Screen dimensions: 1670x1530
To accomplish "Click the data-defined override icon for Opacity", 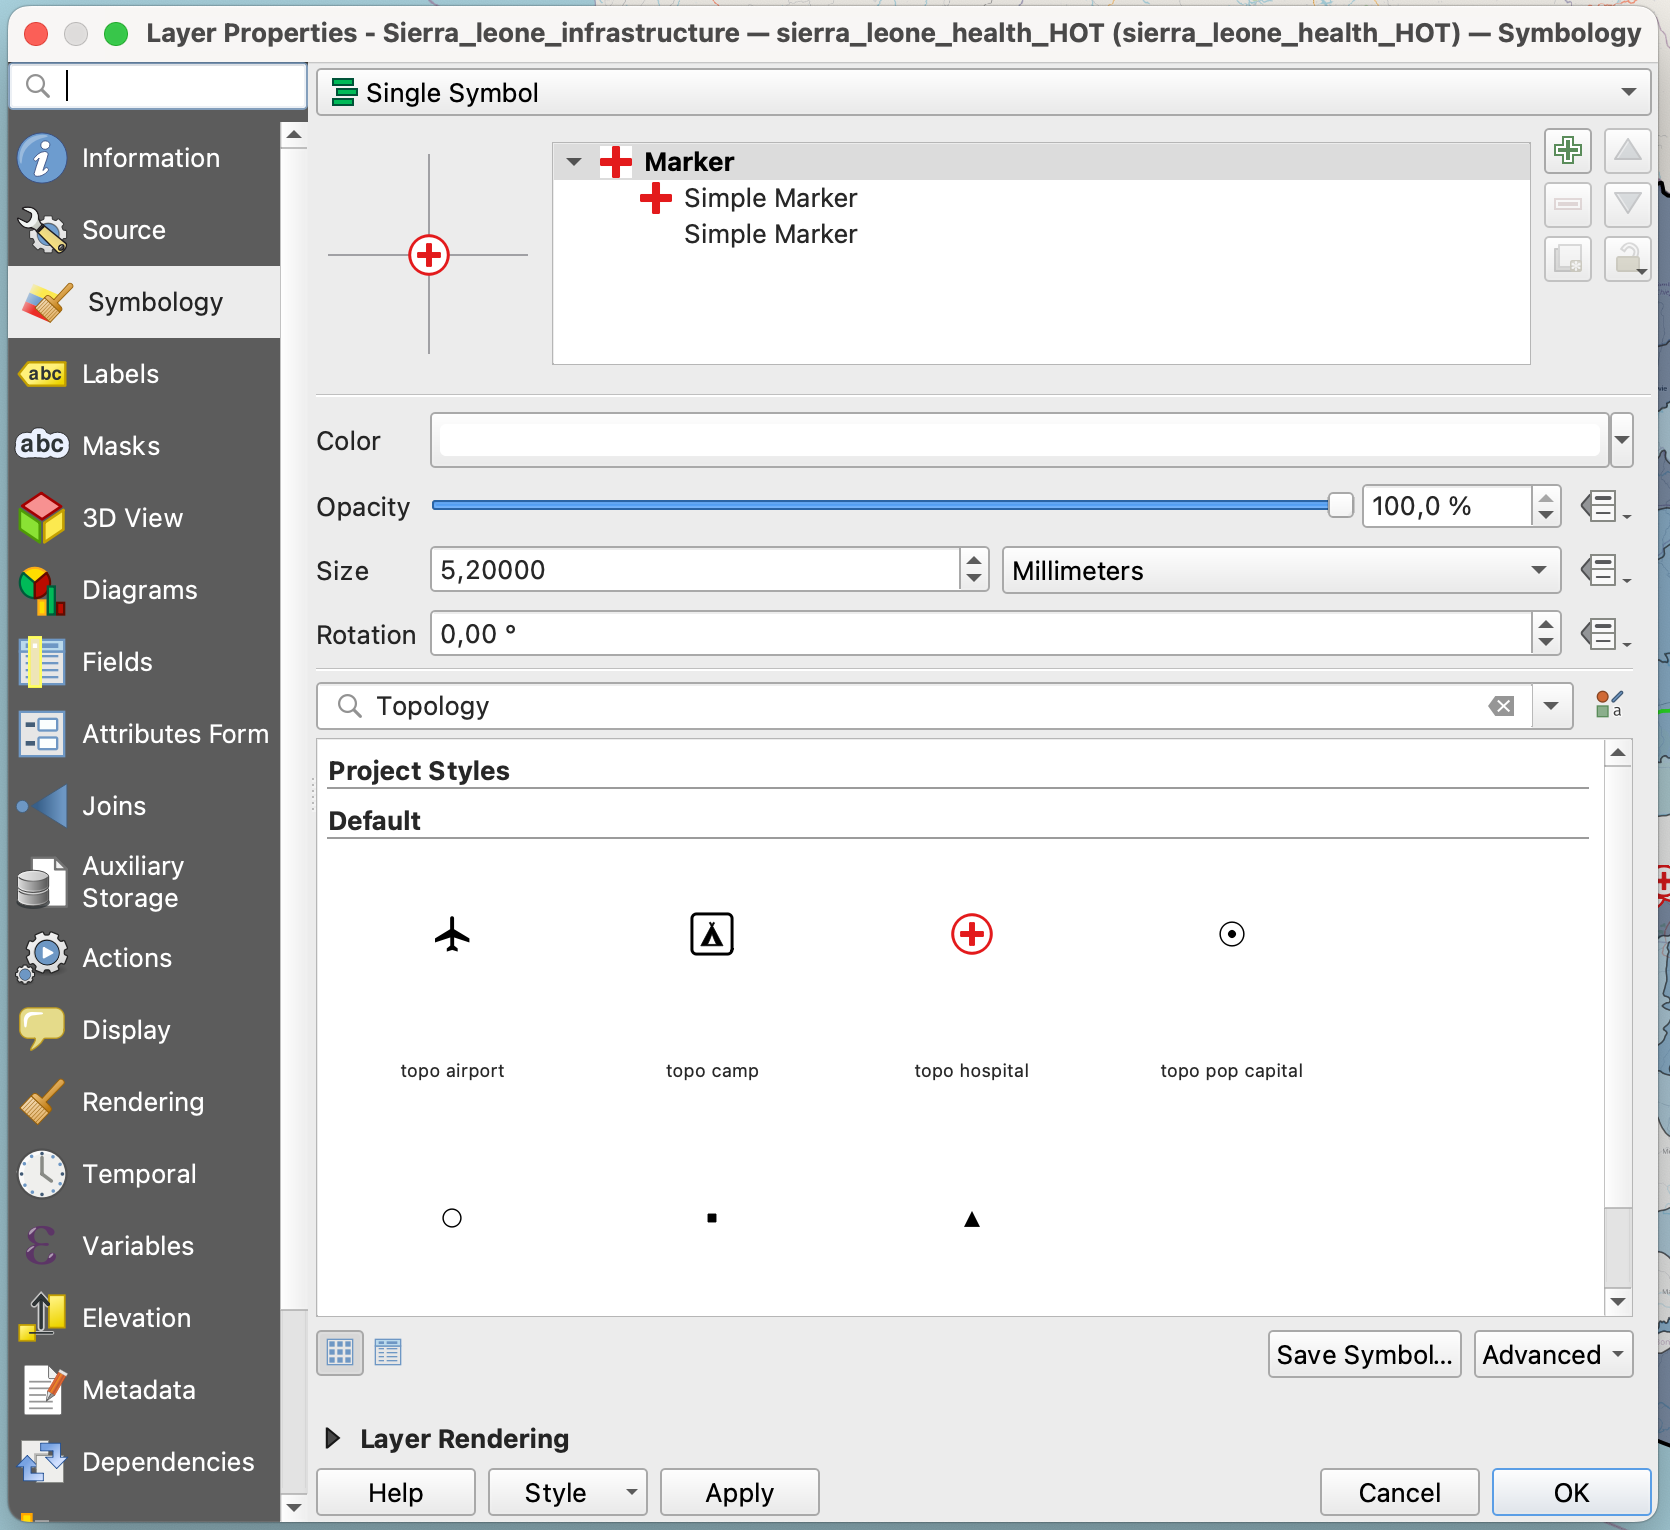I will [x=1603, y=506].
